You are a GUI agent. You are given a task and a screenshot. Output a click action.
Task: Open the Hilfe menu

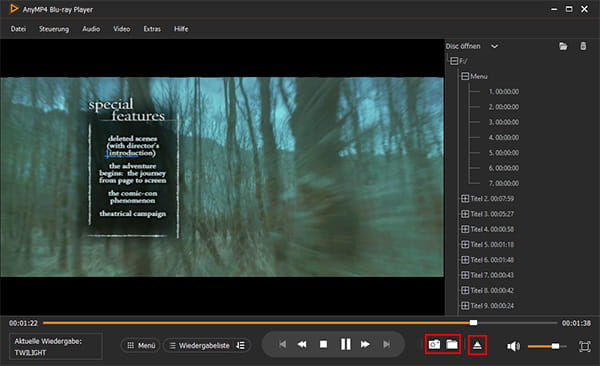pos(181,29)
